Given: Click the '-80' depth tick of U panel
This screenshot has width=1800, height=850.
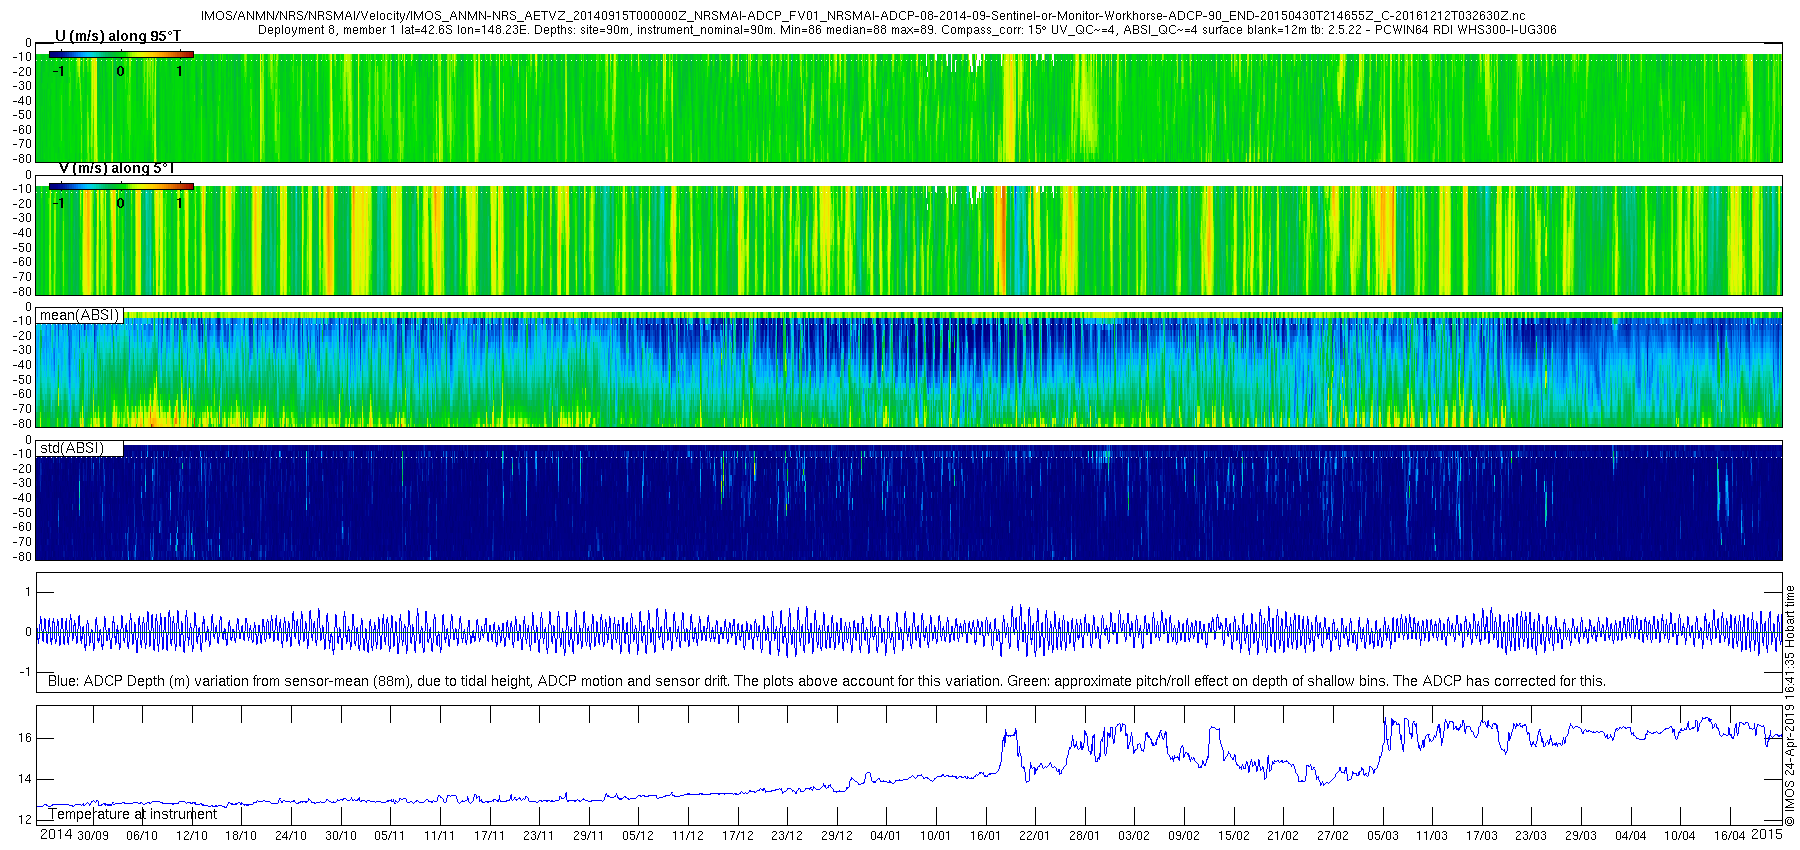Looking at the screenshot, I should pyautogui.click(x=22, y=158).
